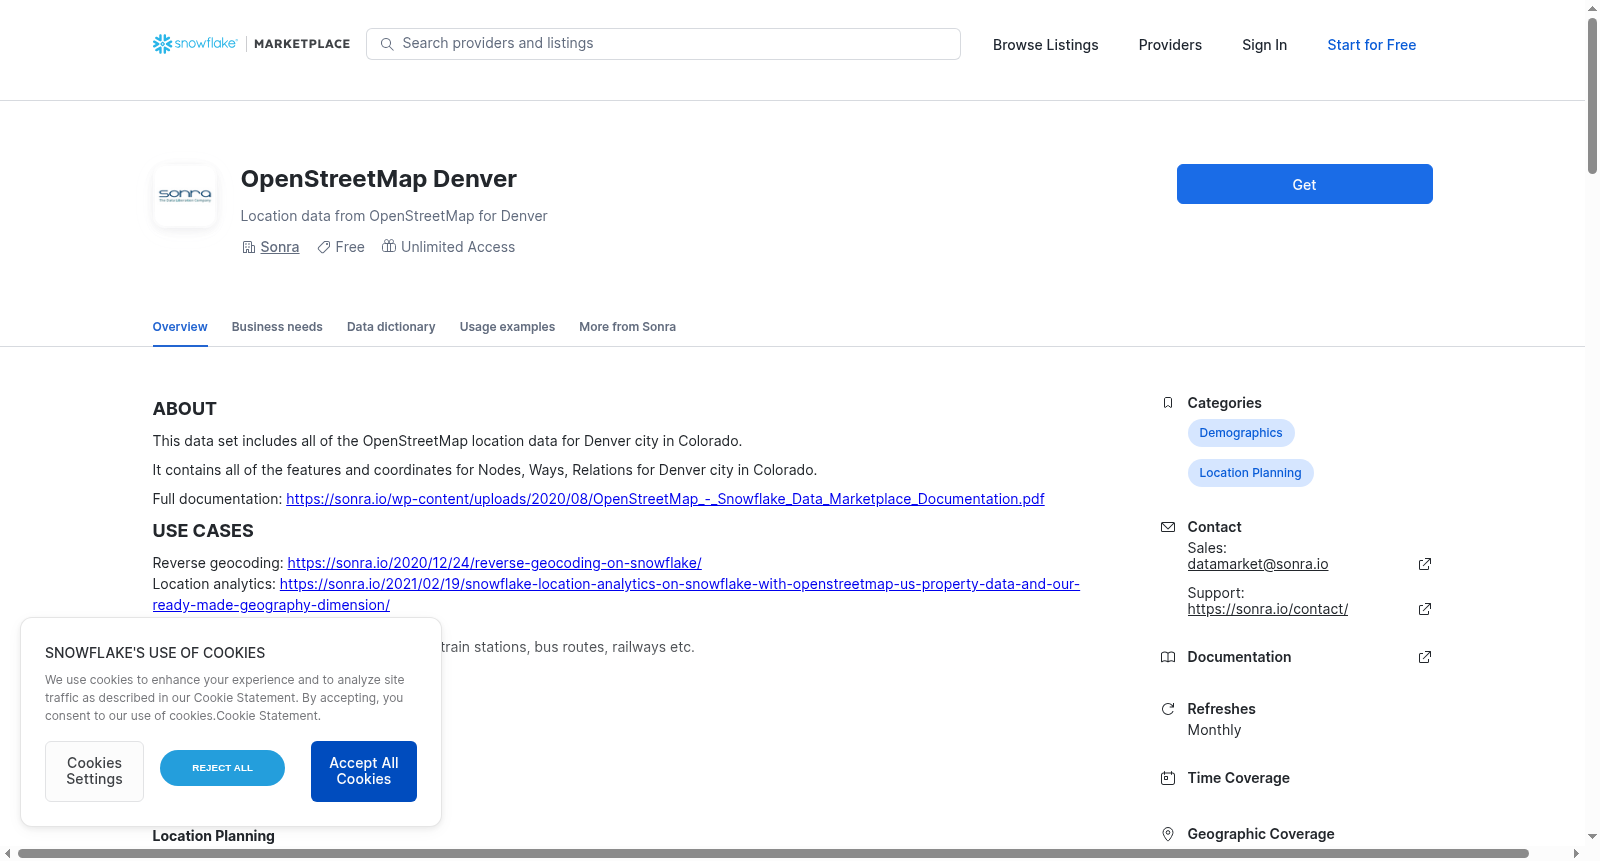This screenshot has width=1600, height=861.
Task: Click the OpenStreetMap Denver title
Action: tap(379, 179)
